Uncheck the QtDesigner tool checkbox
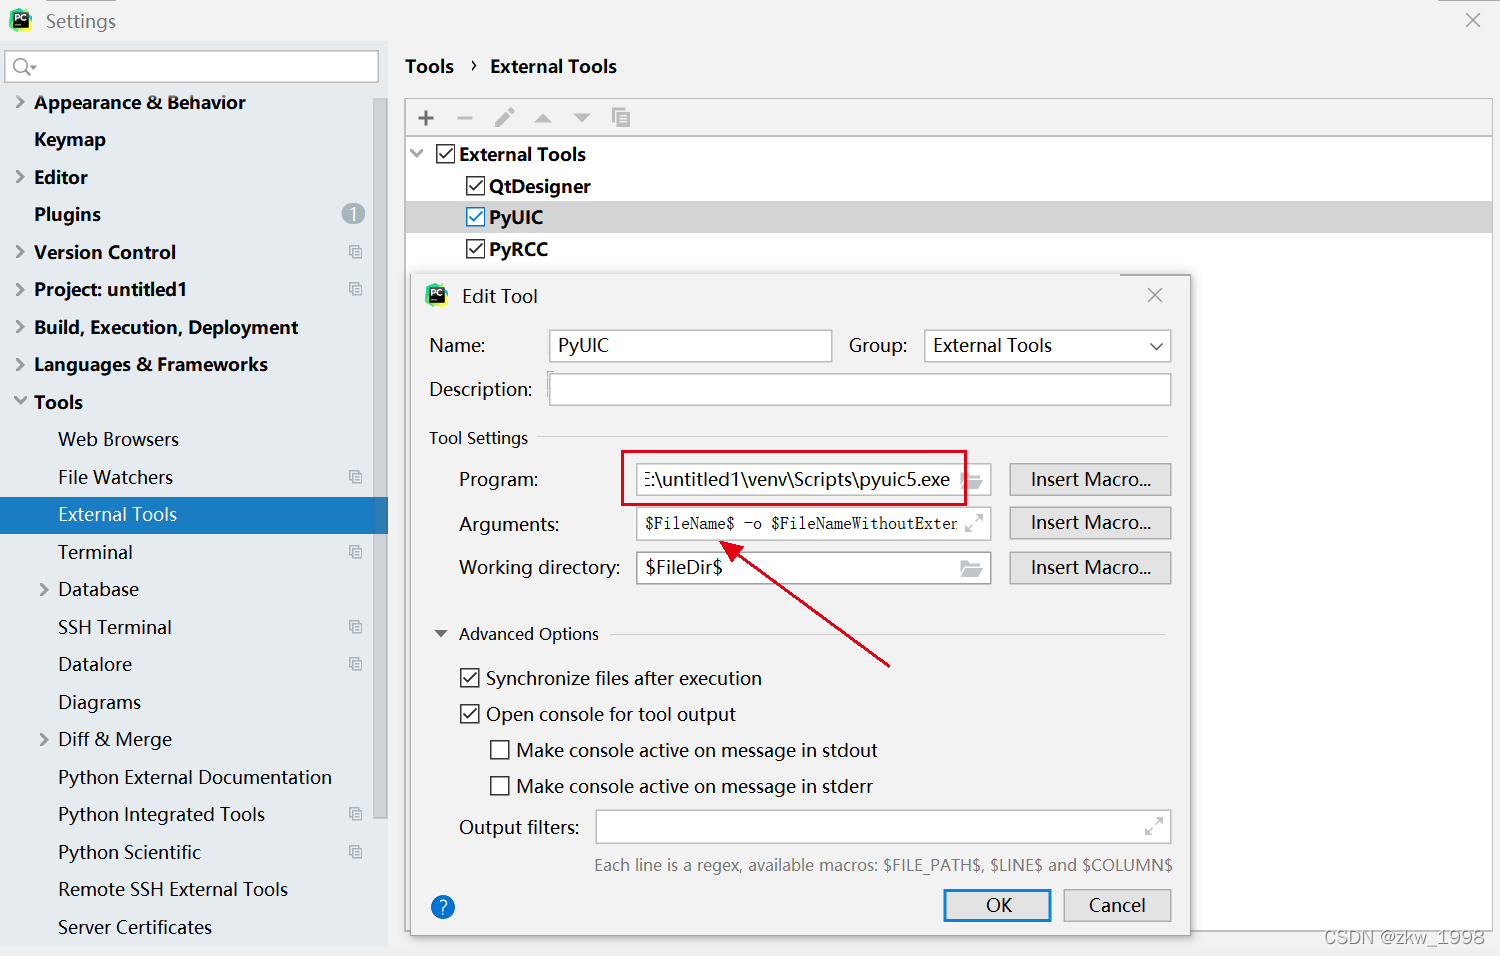 (x=475, y=185)
